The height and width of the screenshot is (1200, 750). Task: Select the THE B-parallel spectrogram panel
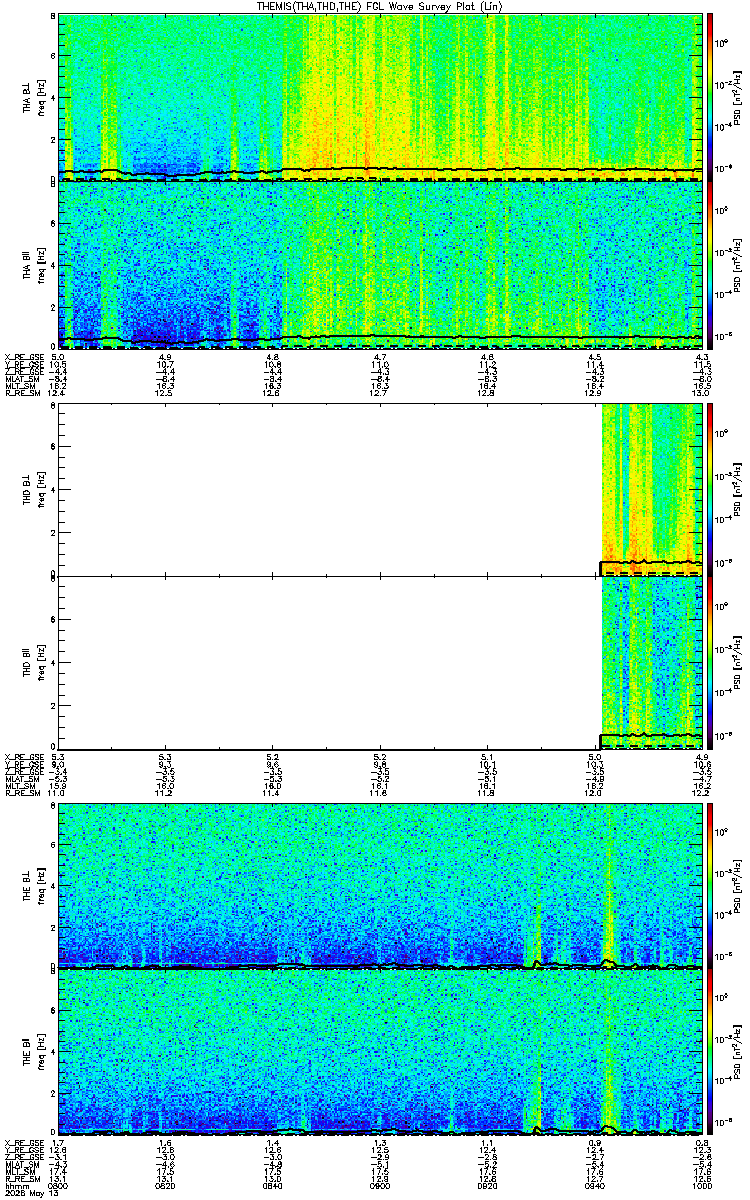380,1052
